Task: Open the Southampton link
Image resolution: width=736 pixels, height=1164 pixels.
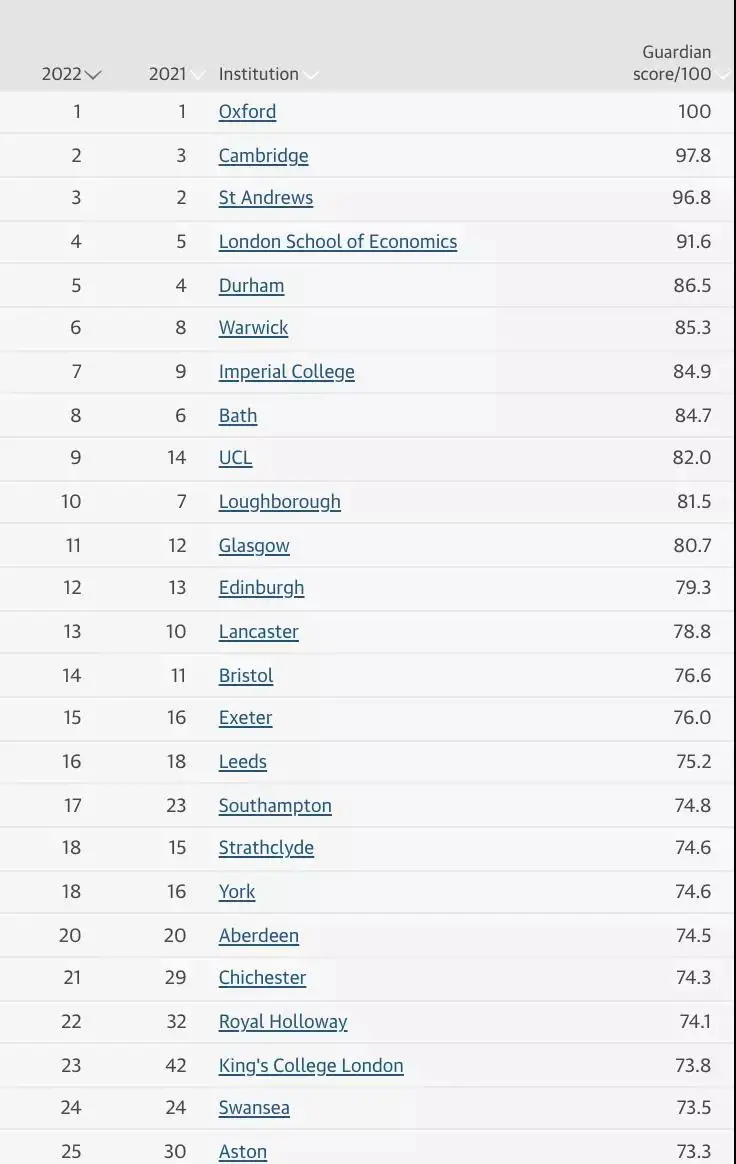Action: click(275, 806)
